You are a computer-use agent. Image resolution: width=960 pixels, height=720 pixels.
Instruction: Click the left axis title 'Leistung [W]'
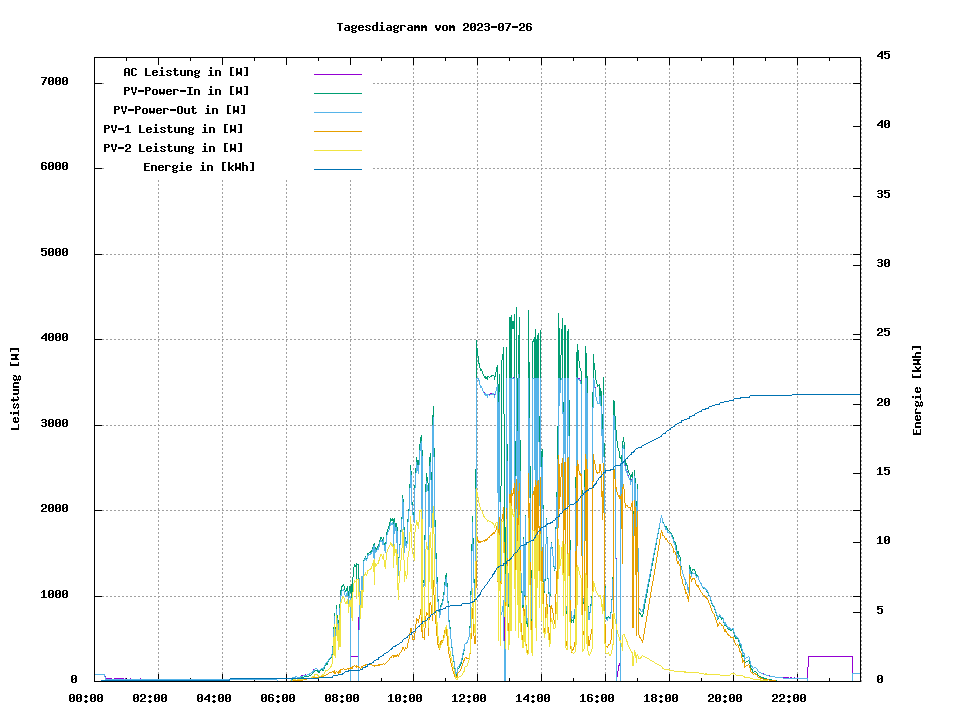[16, 388]
